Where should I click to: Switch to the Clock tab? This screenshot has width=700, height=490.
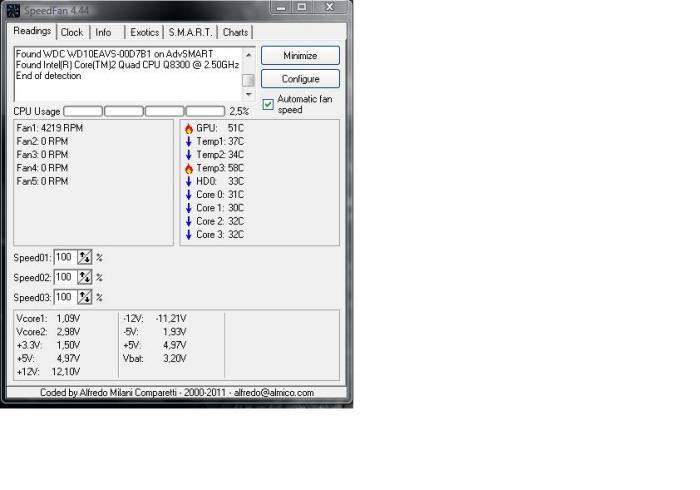pos(72,32)
